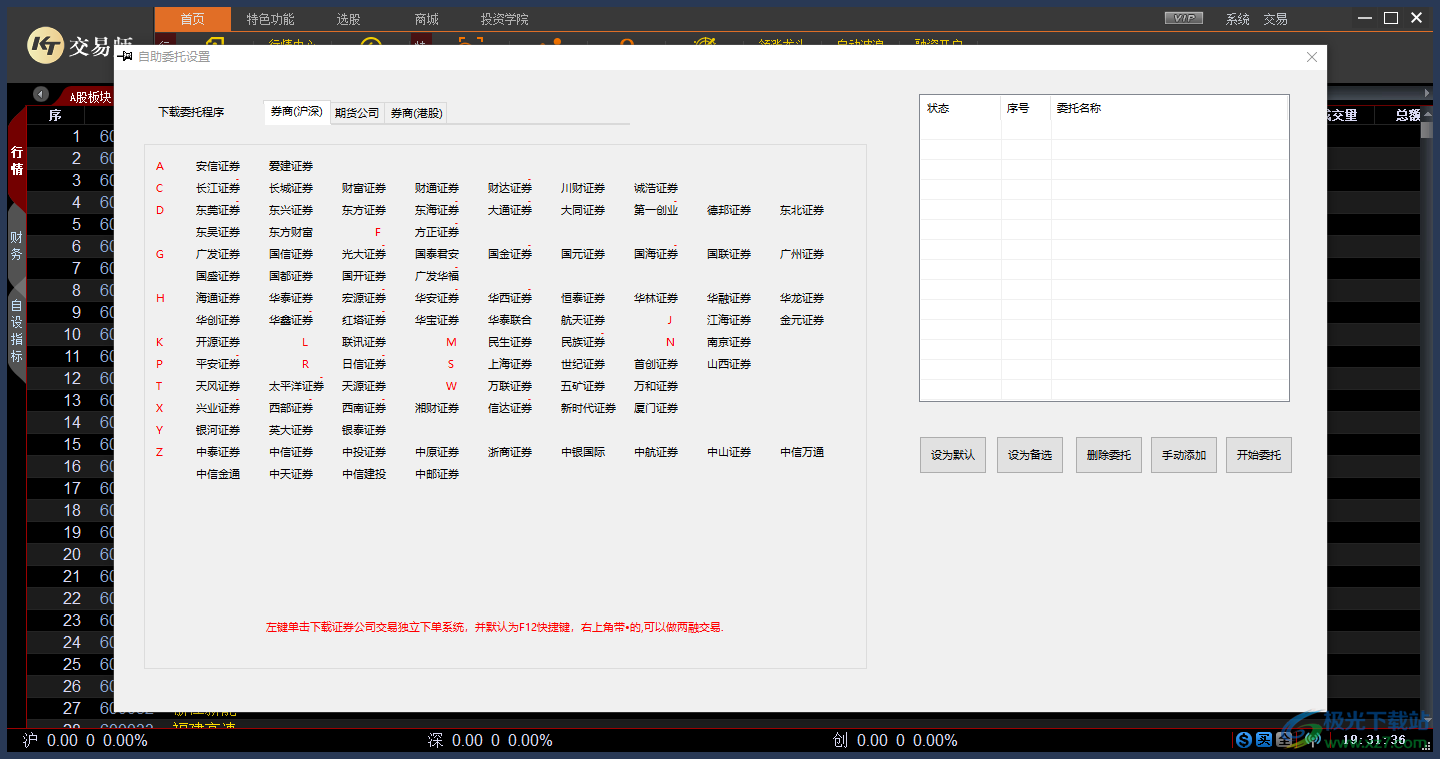Download 安信证券 trading program
1440x759 pixels.
218,166
